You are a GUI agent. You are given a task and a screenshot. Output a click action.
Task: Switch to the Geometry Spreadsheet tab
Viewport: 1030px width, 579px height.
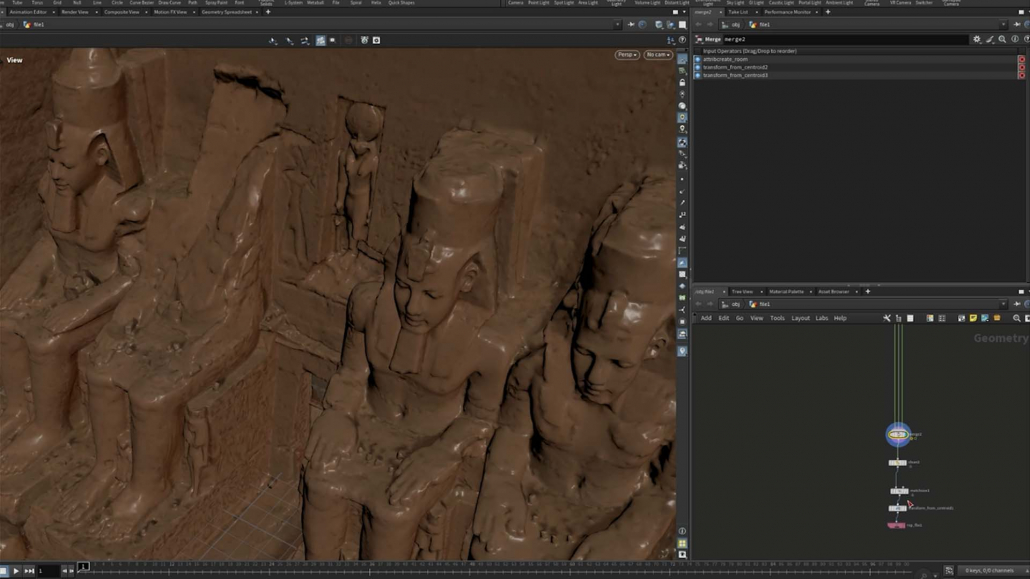[x=227, y=12]
